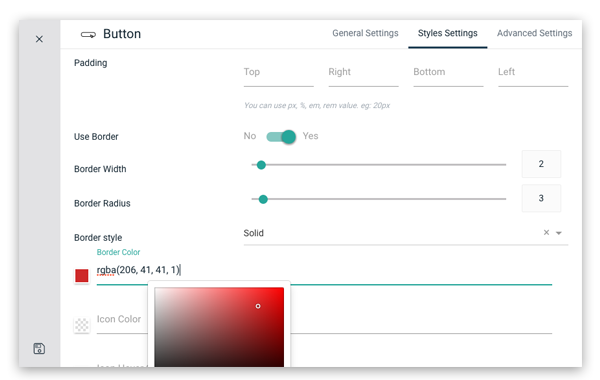Switch to Advanced Settings tab

(x=534, y=33)
